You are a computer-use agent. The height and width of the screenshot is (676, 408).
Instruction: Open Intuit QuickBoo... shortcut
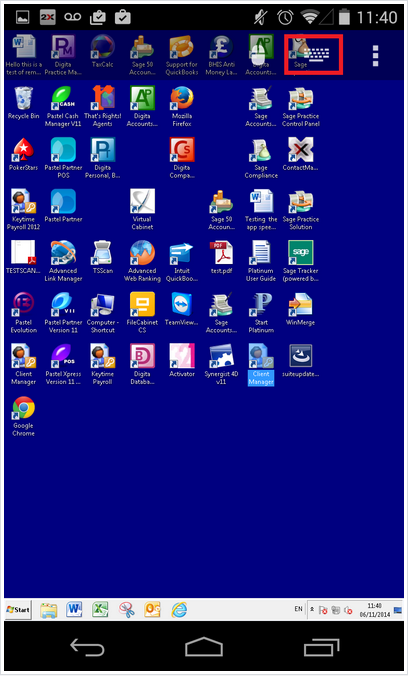click(x=182, y=262)
